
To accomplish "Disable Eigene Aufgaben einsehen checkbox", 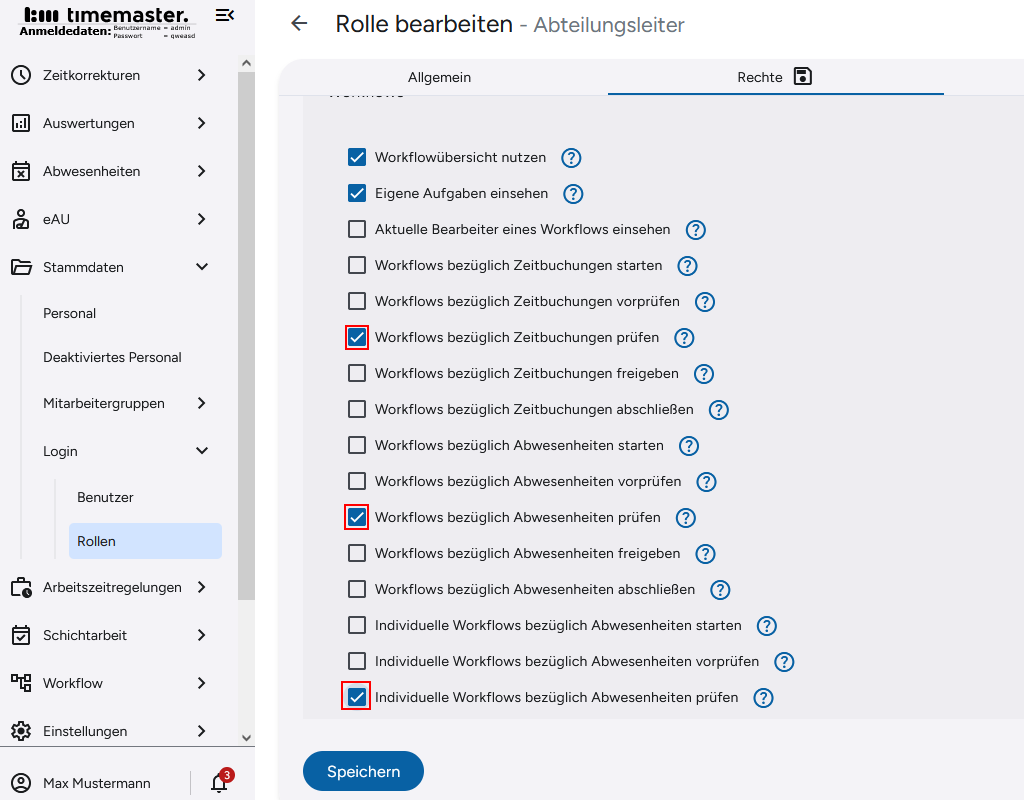I will click(x=357, y=193).
